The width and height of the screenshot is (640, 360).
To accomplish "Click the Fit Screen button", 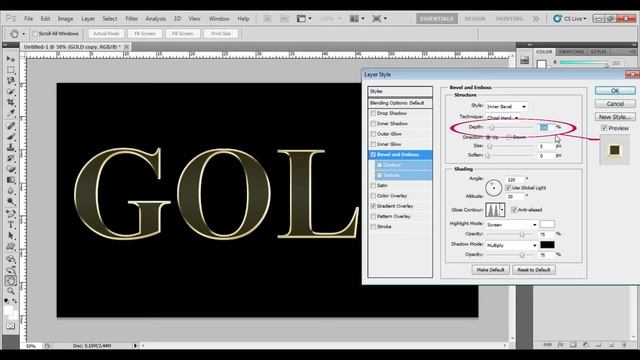I will [x=145, y=33].
